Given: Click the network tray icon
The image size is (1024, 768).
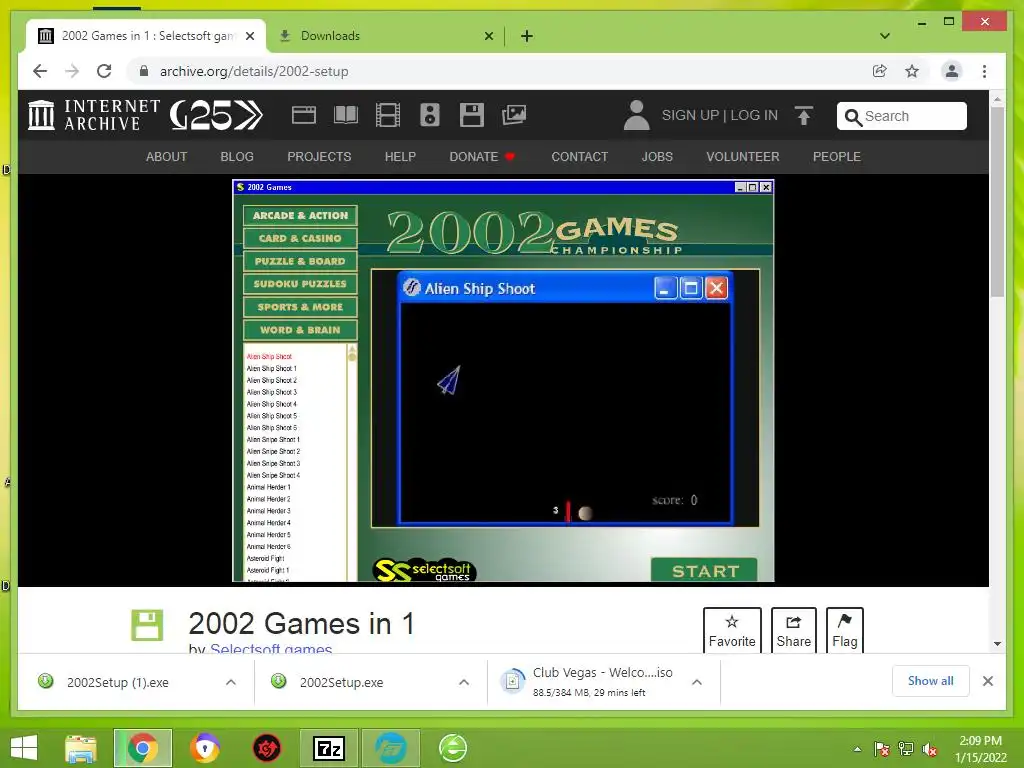Looking at the screenshot, I should 906,749.
